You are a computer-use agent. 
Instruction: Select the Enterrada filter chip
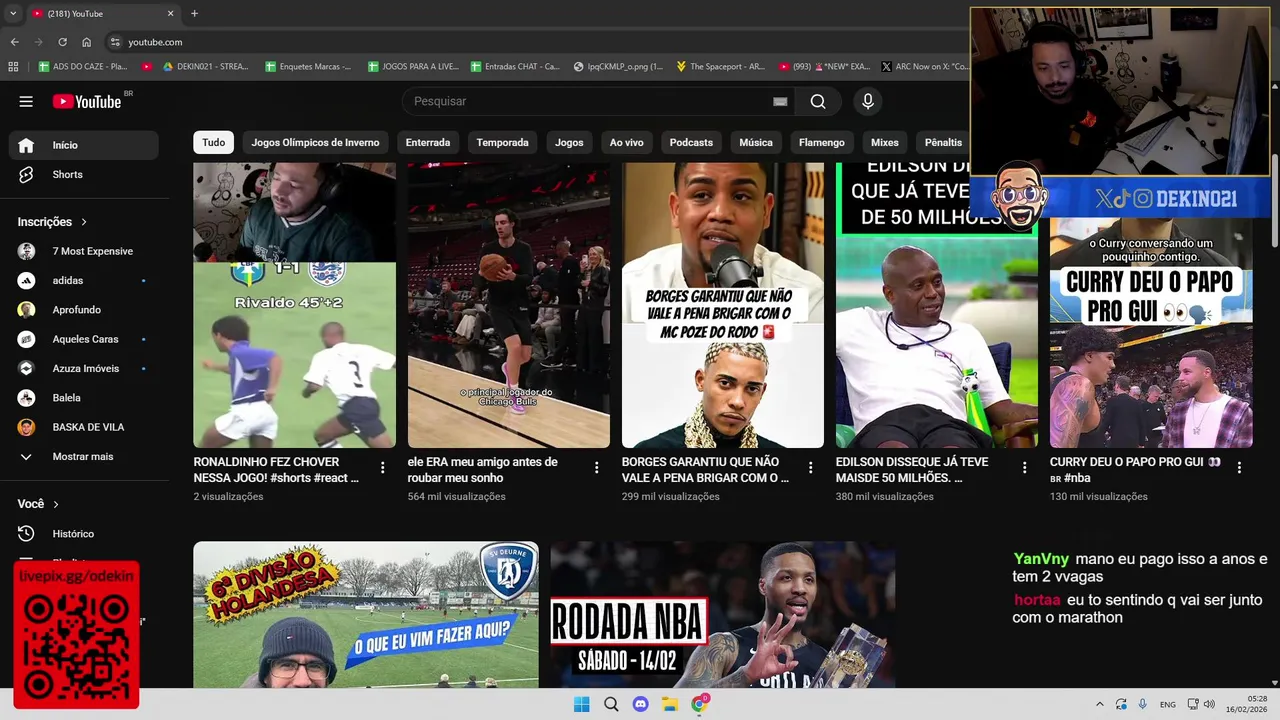click(428, 142)
